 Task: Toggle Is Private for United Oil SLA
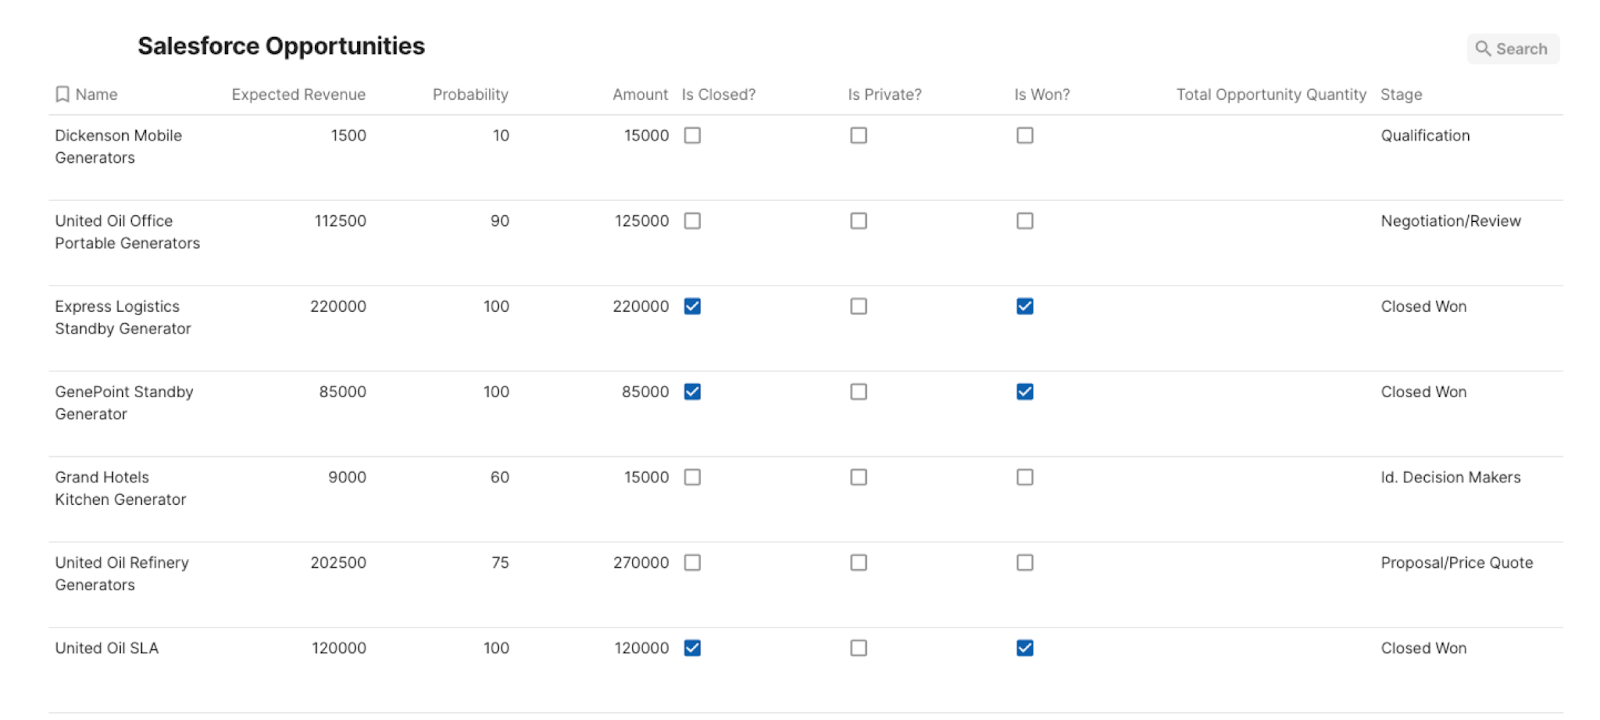[858, 648]
